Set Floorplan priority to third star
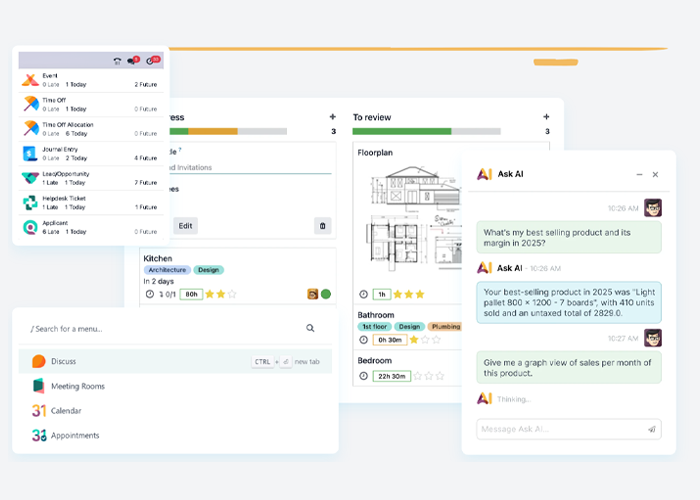Image resolution: width=700 pixels, height=500 pixels. tap(420, 294)
